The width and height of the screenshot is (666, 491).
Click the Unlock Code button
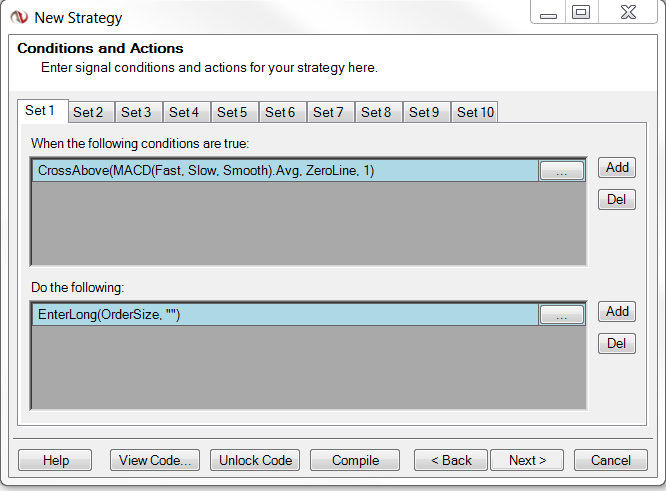(x=256, y=460)
